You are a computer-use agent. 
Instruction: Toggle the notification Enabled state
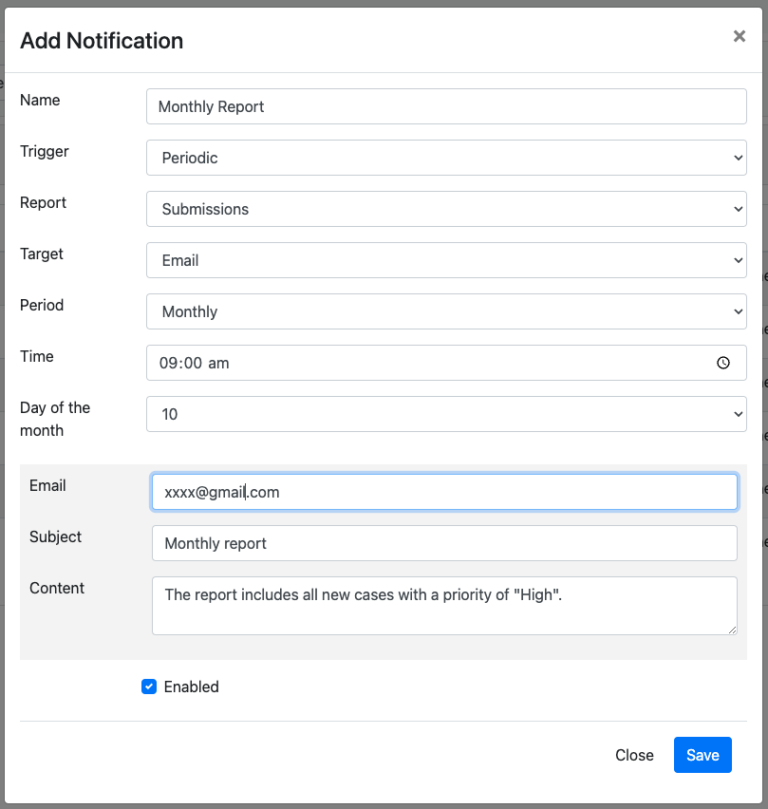(x=148, y=687)
